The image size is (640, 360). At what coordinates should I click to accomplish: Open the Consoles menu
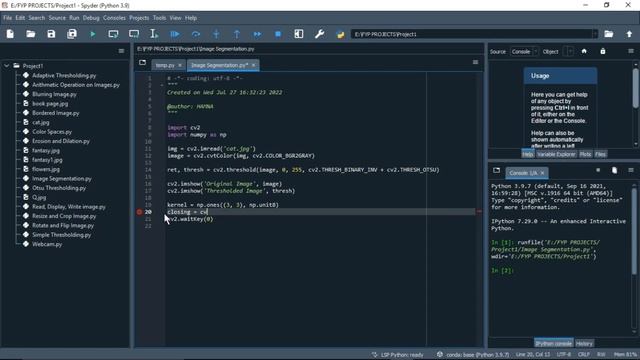[114, 18]
